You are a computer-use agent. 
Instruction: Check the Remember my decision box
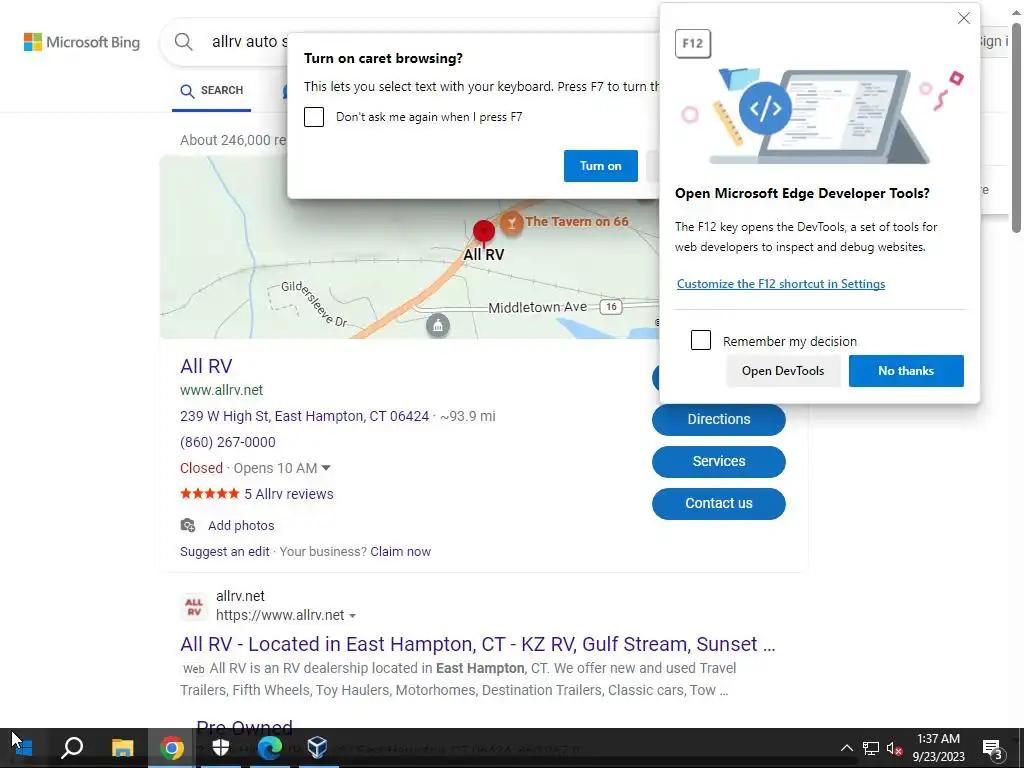(x=701, y=340)
